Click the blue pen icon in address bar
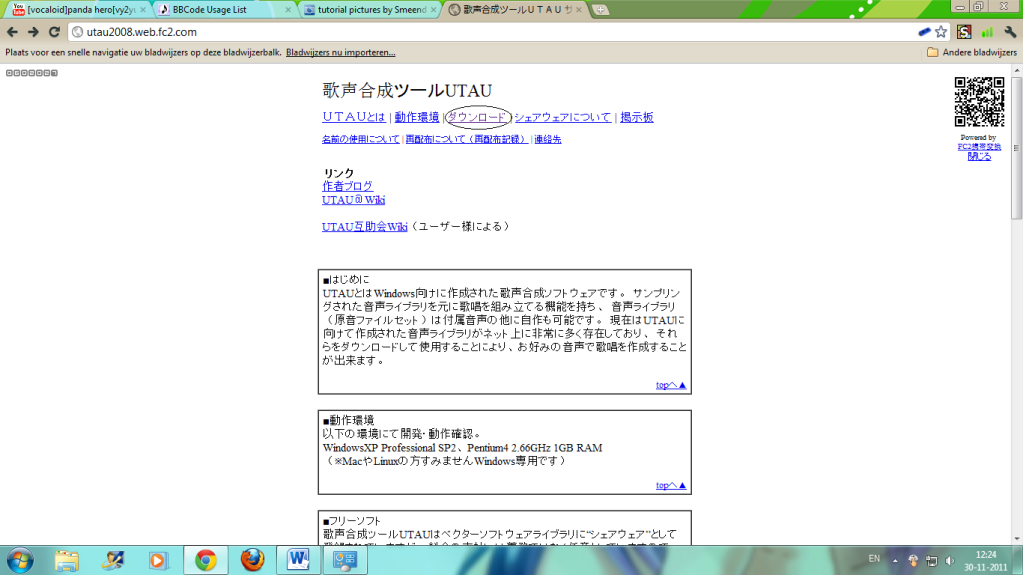Screen dimensions: 1023x575 pos(924,32)
